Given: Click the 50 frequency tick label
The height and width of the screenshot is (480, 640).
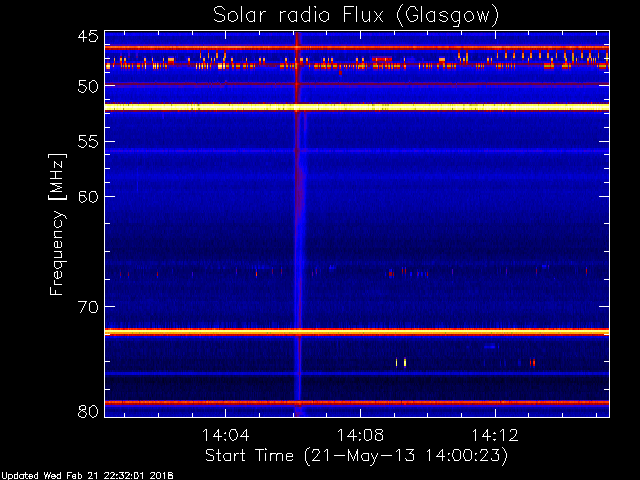Looking at the screenshot, I should [88, 86].
